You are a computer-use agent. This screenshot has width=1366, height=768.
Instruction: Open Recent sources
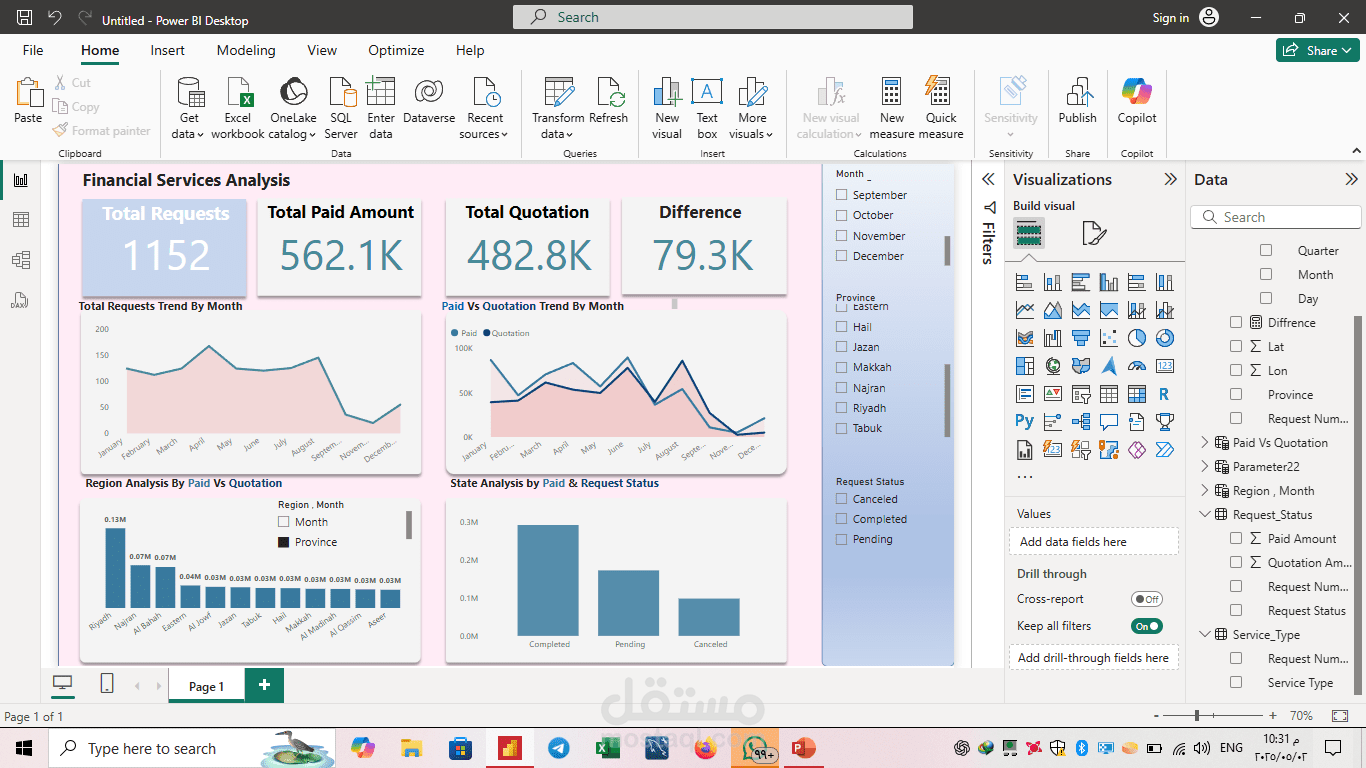tap(485, 108)
